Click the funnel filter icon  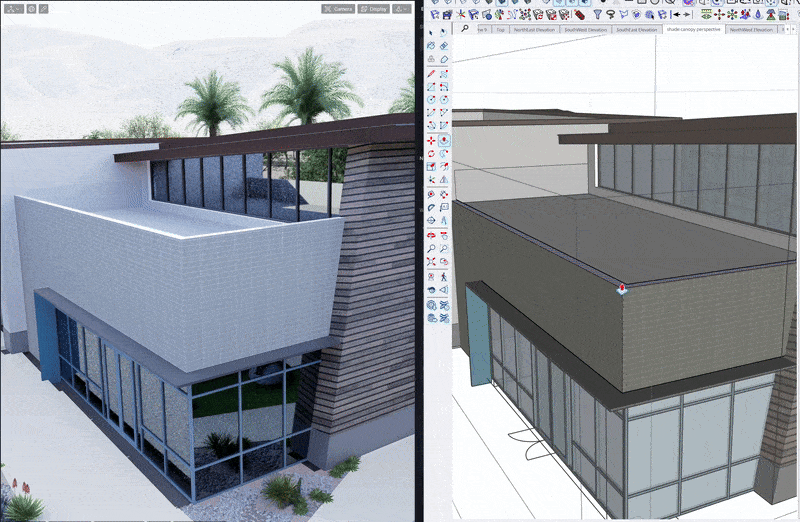597,15
